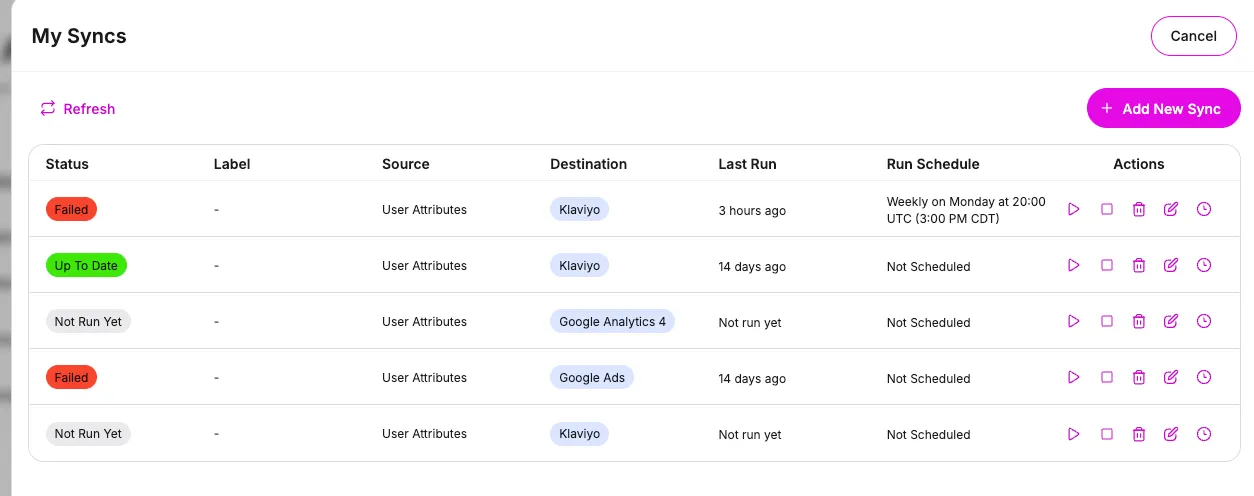Open clock icon for Google Ads sync

click(1204, 377)
